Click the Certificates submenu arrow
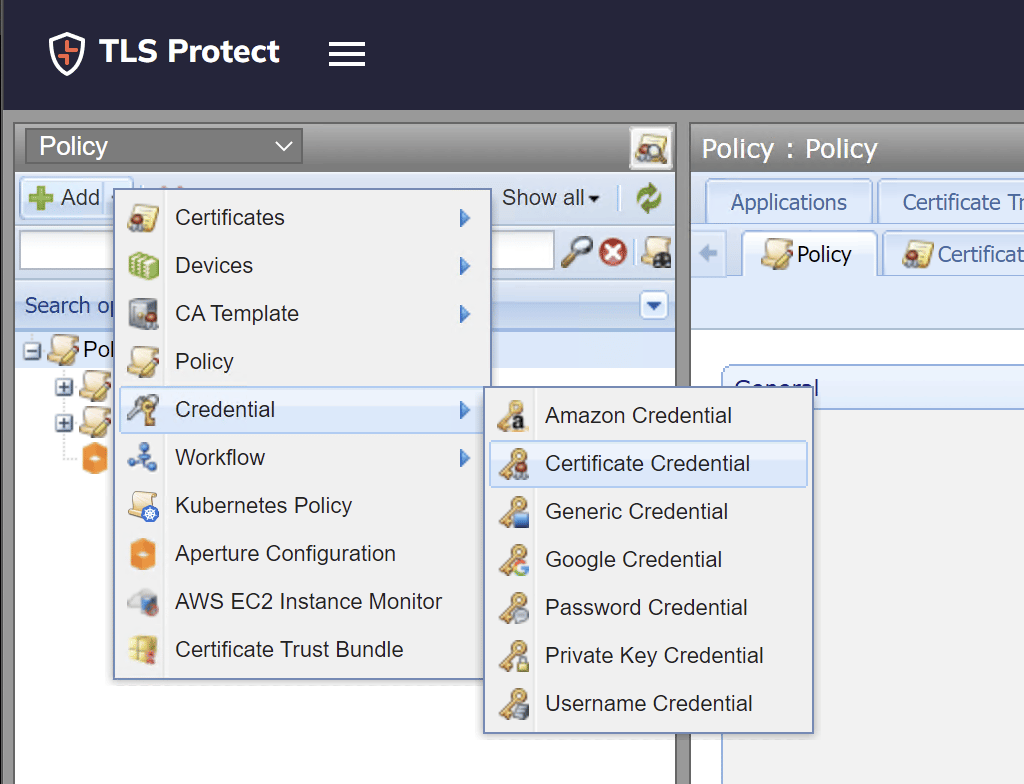 click(464, 218)
